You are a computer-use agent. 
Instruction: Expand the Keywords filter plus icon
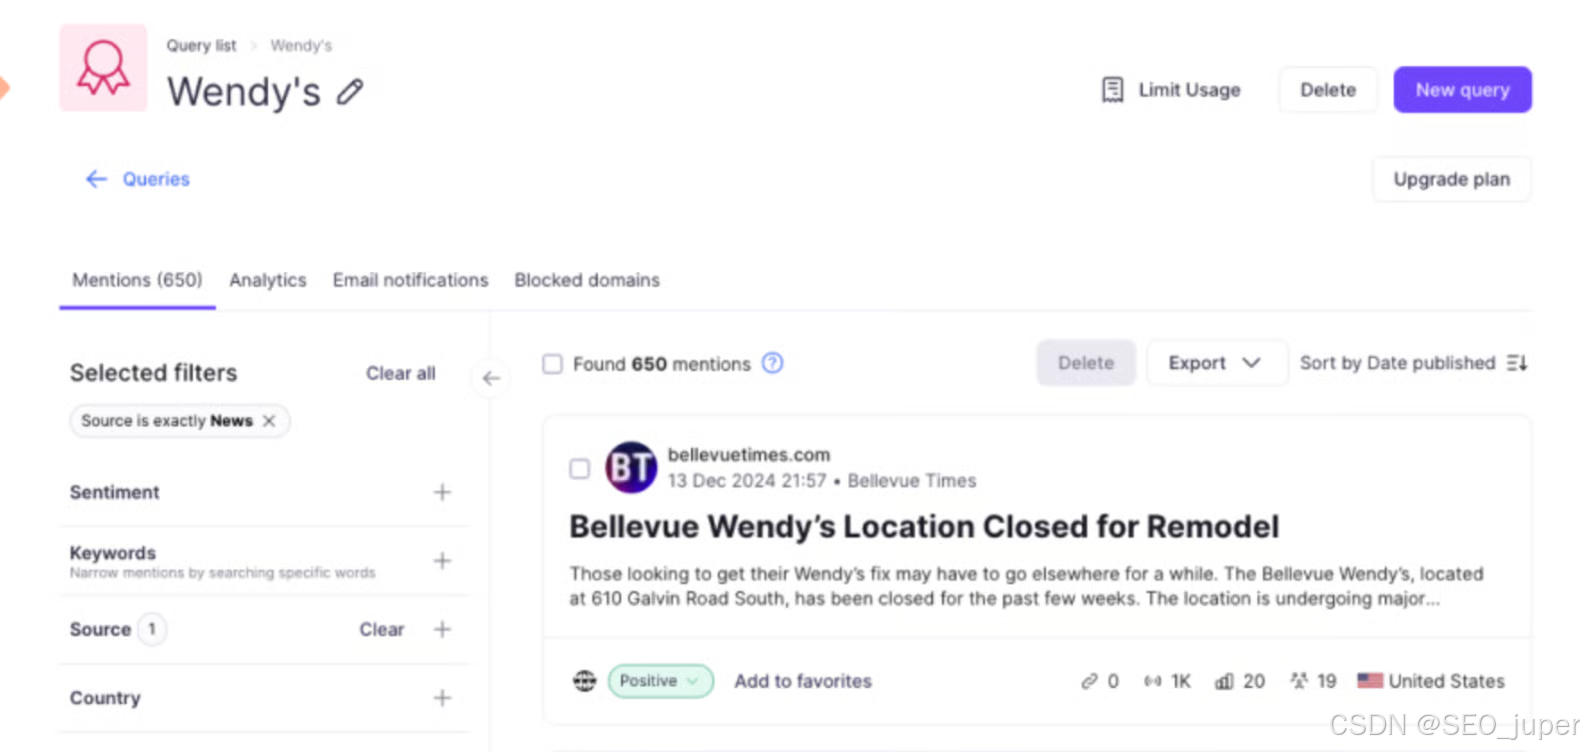click(x=442, y=560)
